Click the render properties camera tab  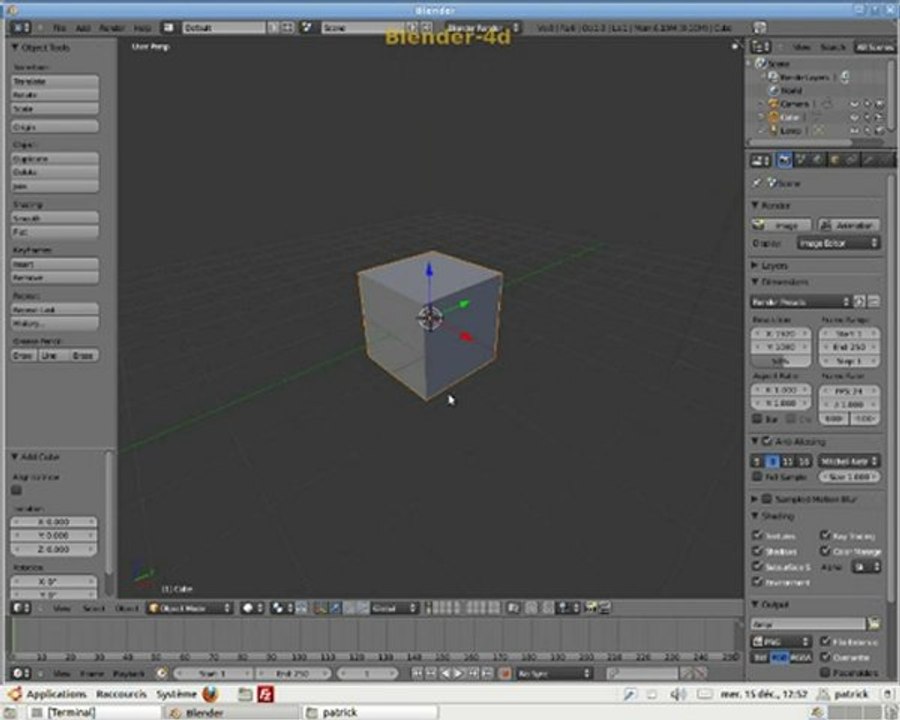tap(785, 160)
